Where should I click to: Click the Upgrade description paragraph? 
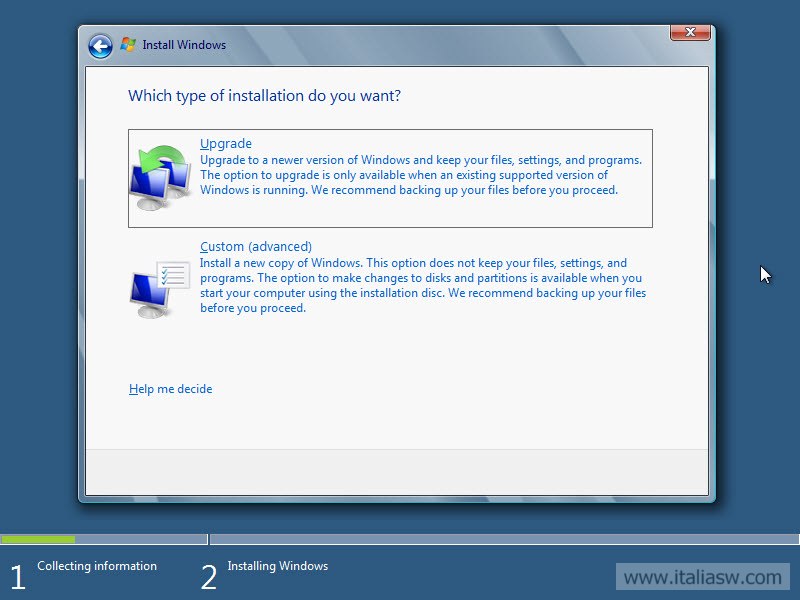coord(421,175)
